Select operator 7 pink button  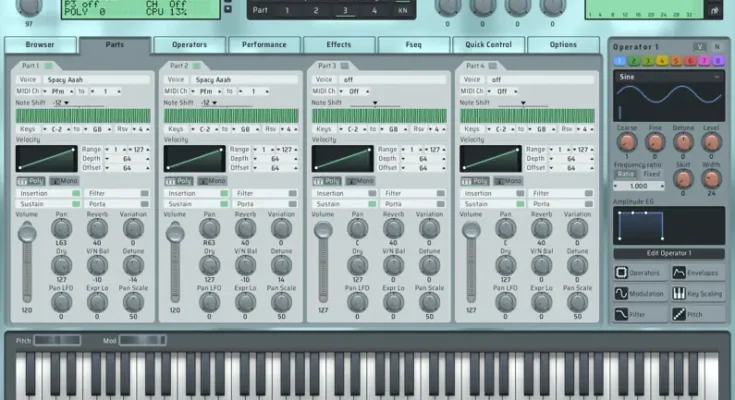point(704,60)
